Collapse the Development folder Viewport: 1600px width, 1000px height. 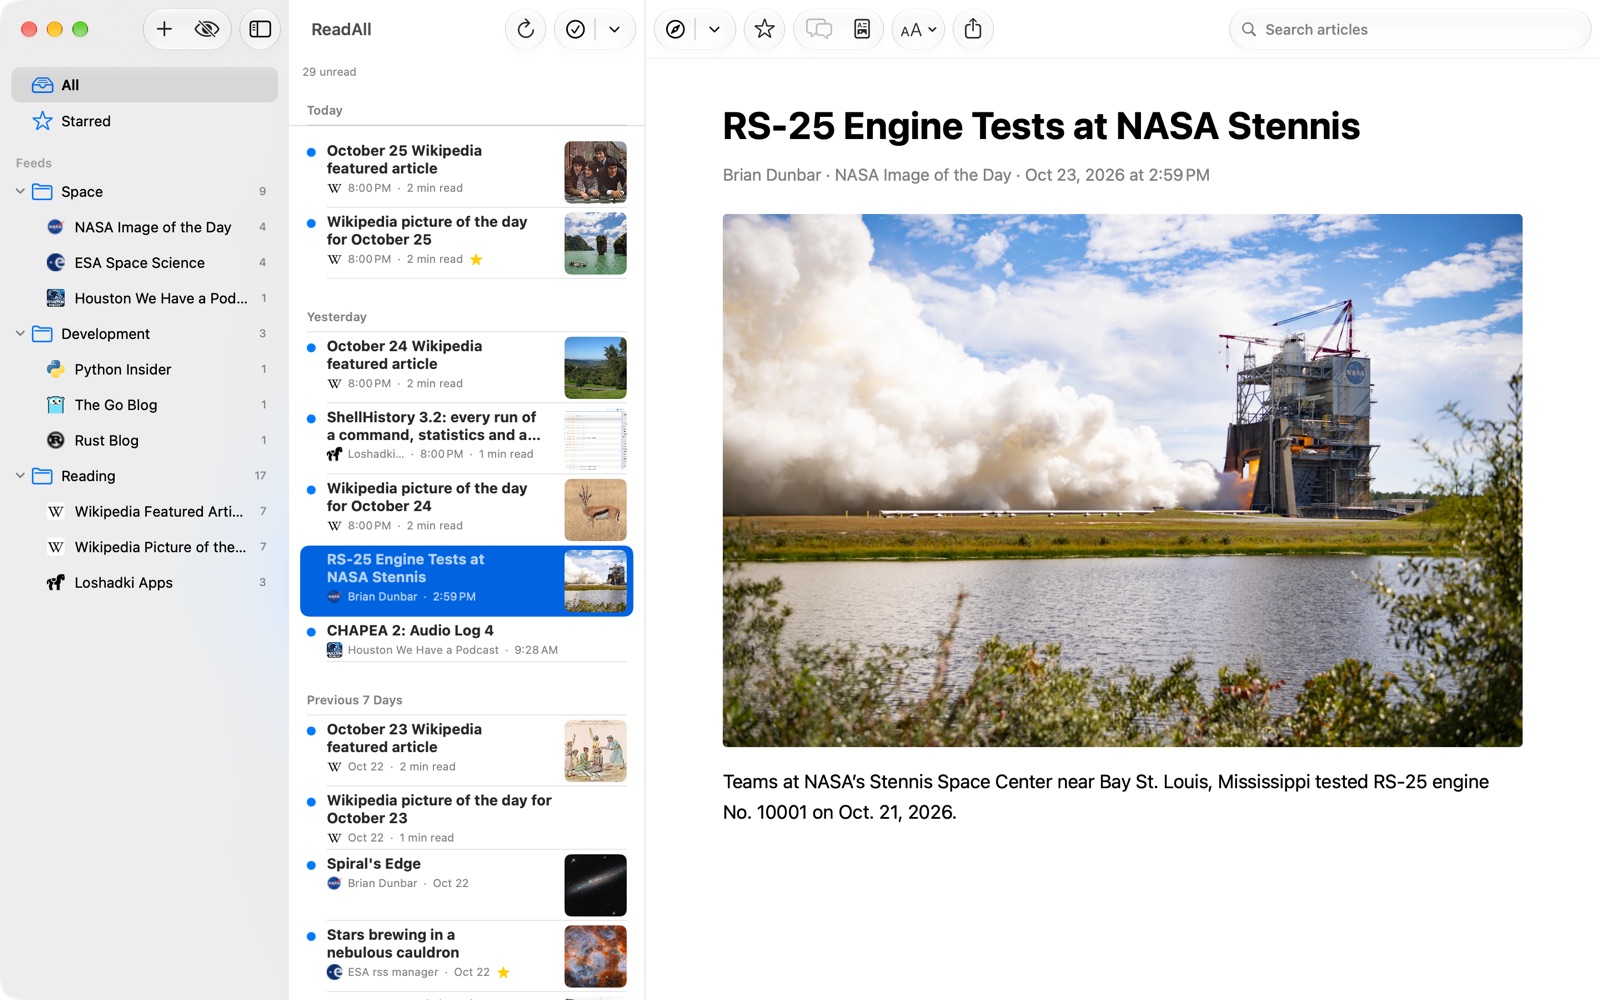(x=20, y=333)
